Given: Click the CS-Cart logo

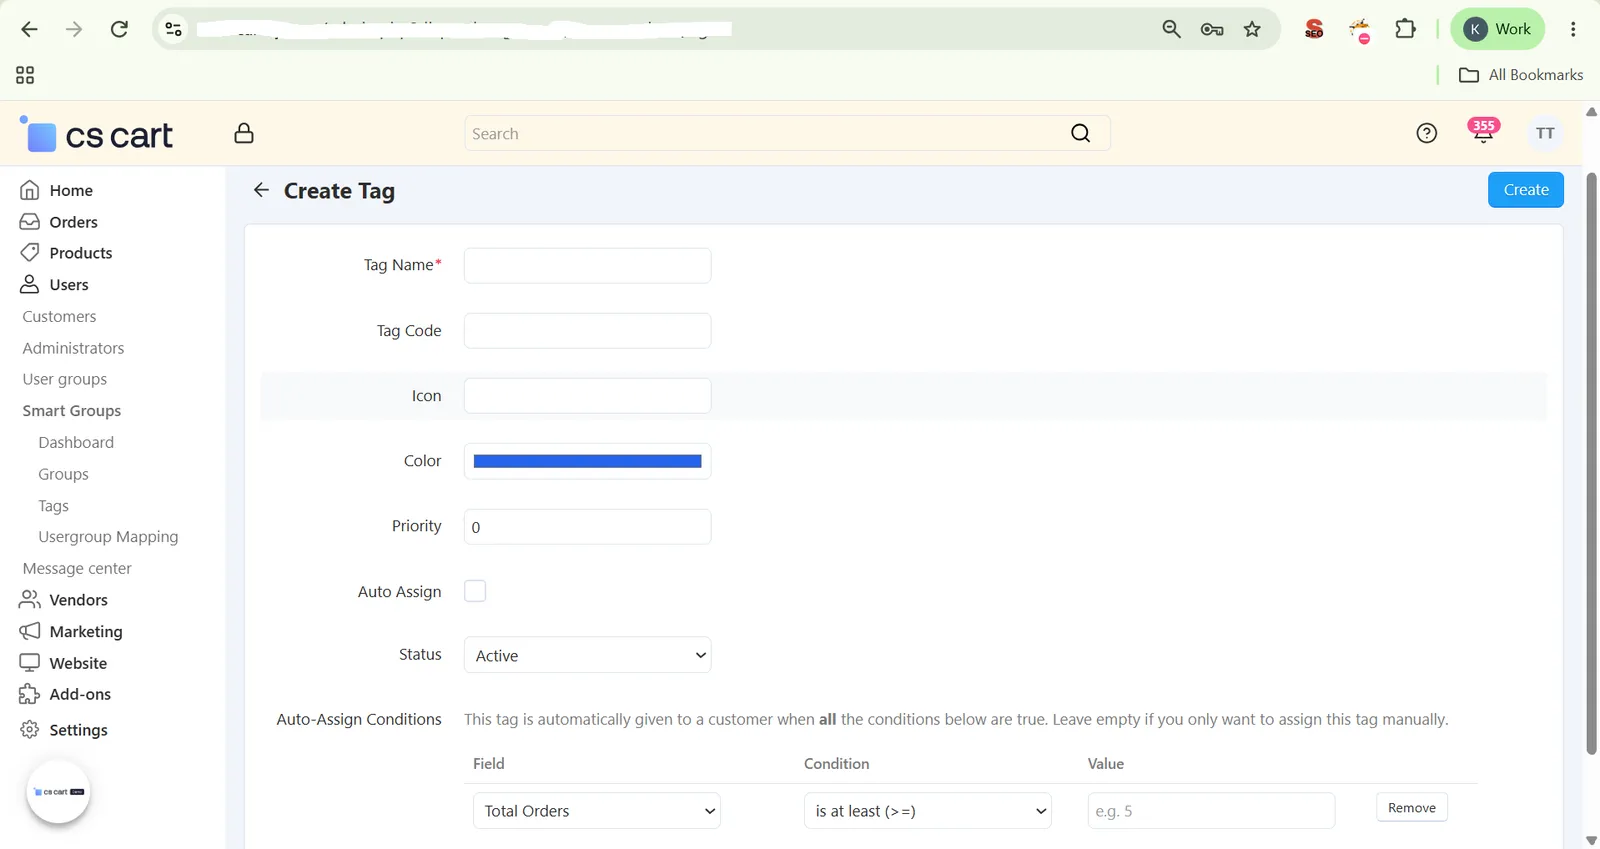Looking at the screenshot, I should [97, 134].
